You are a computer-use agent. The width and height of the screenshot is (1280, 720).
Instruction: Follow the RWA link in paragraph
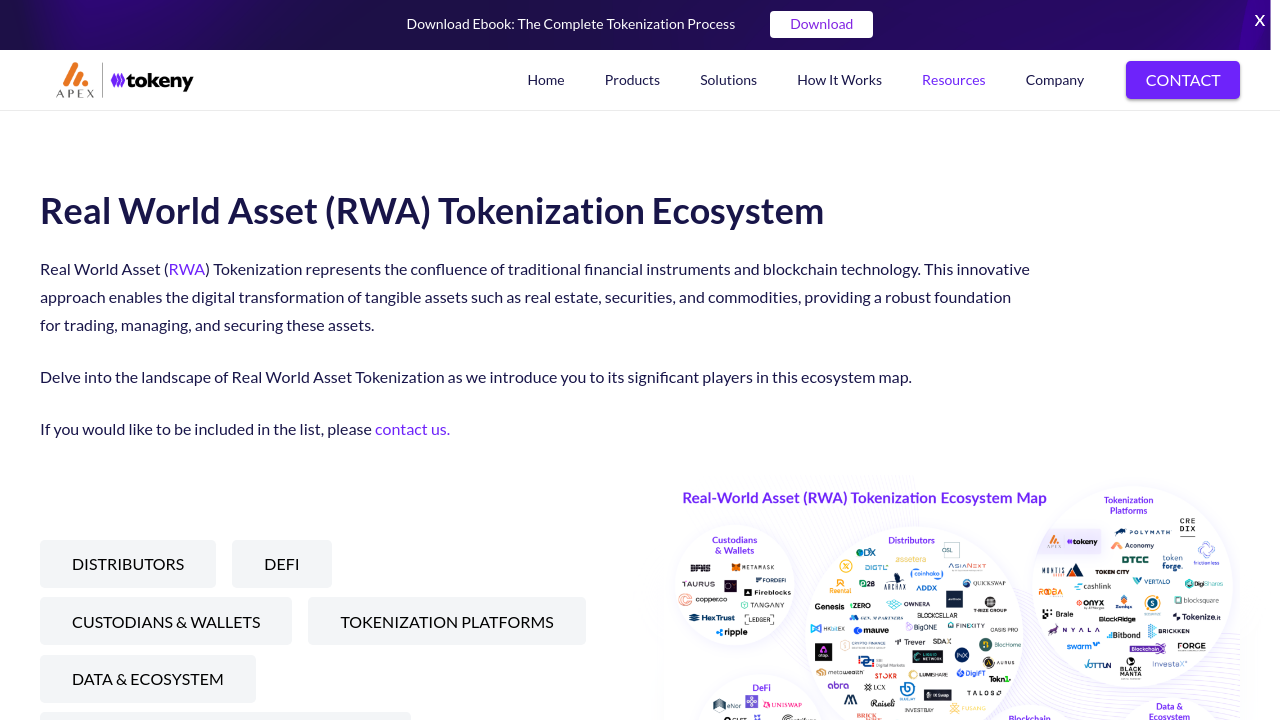(x=187, y=269)
